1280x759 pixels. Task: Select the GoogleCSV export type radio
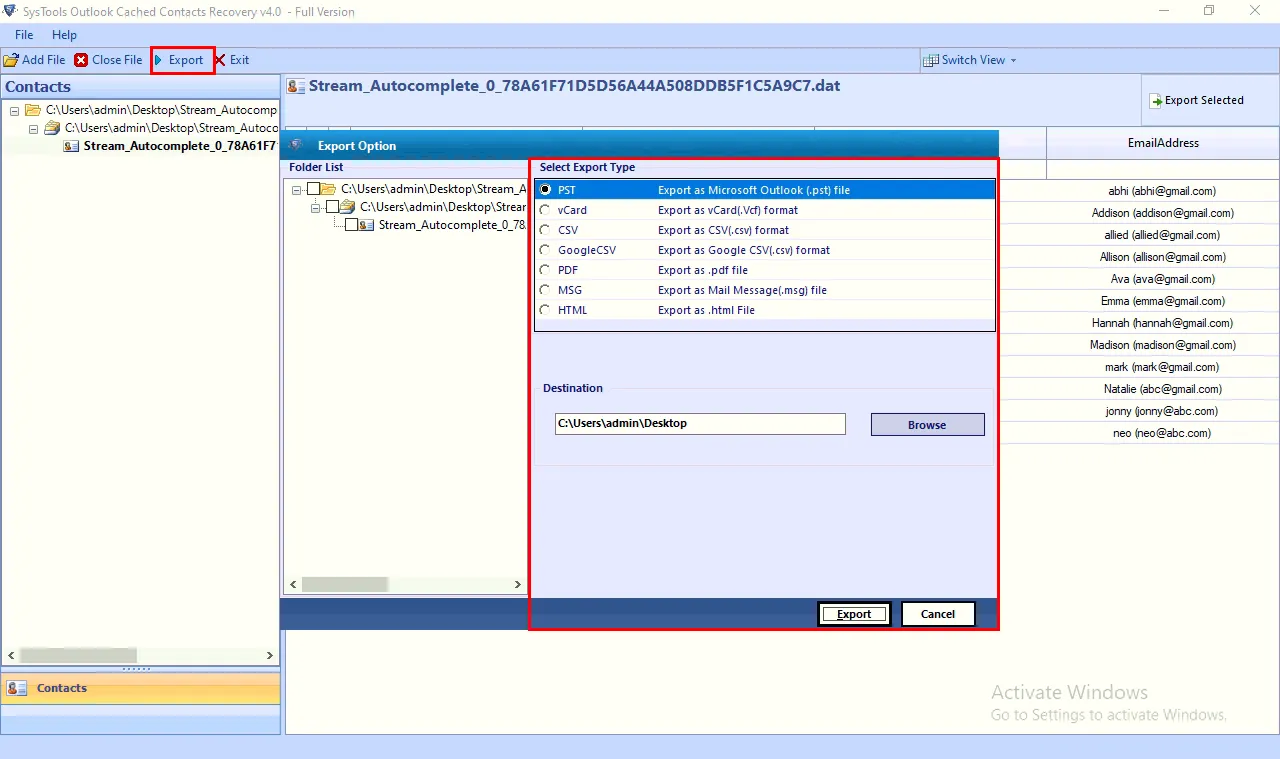[545, 250]
